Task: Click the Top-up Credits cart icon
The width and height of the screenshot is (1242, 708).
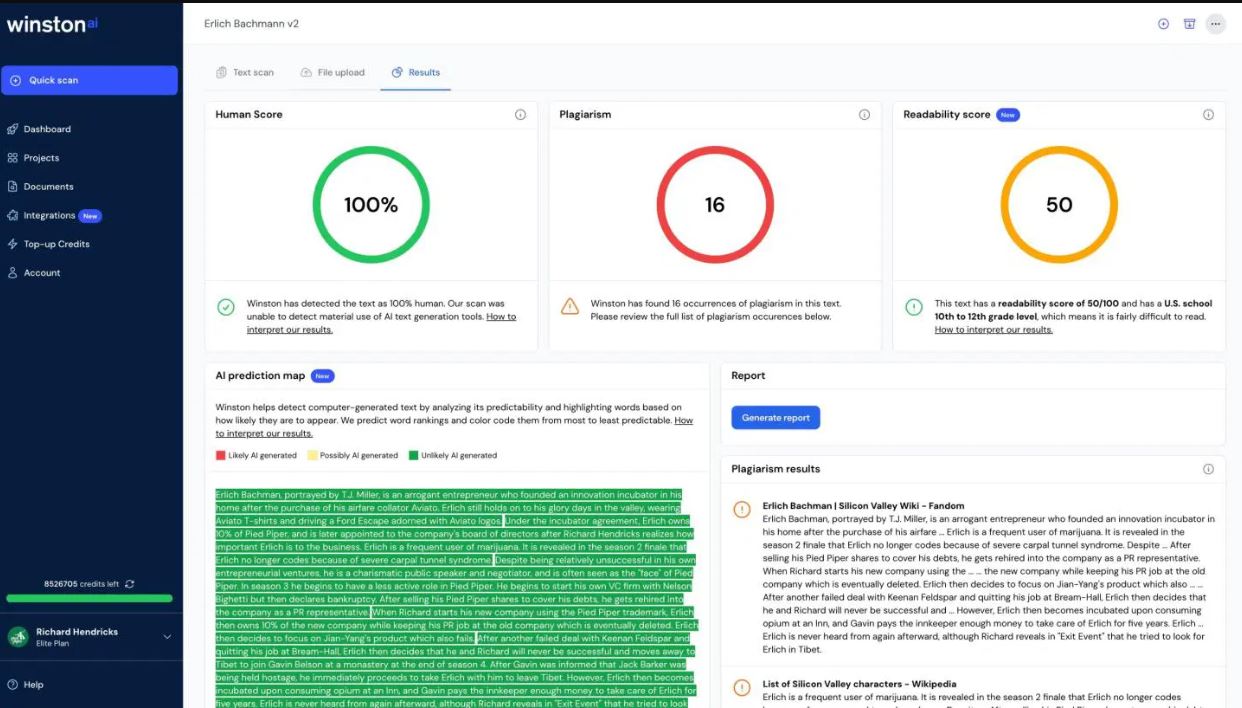Action: (13, 244)
